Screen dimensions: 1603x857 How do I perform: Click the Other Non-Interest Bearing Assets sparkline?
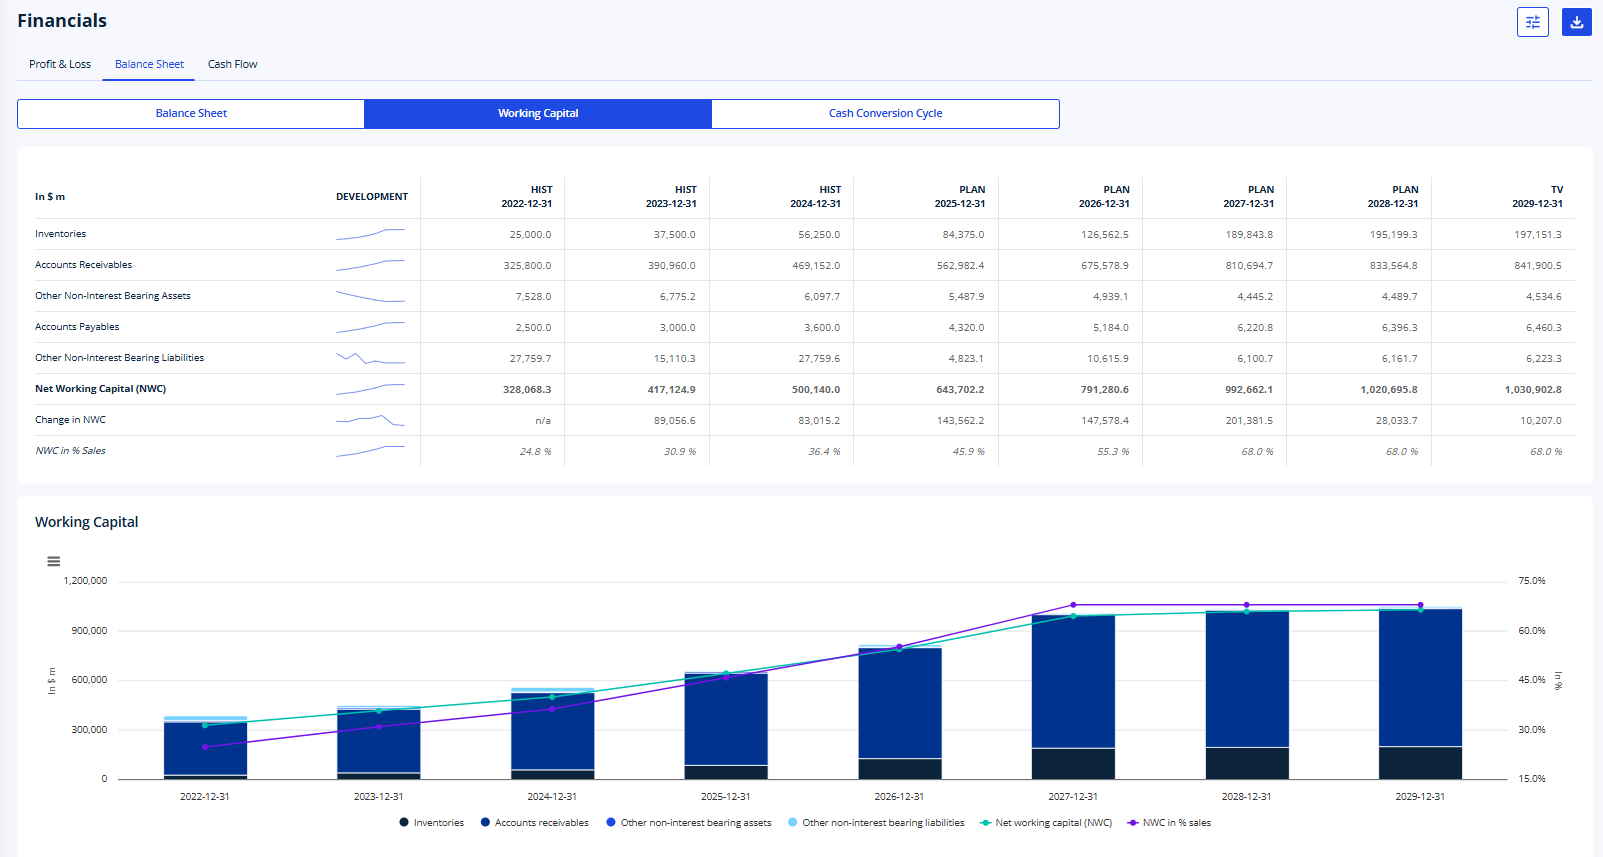click(370, 296)
